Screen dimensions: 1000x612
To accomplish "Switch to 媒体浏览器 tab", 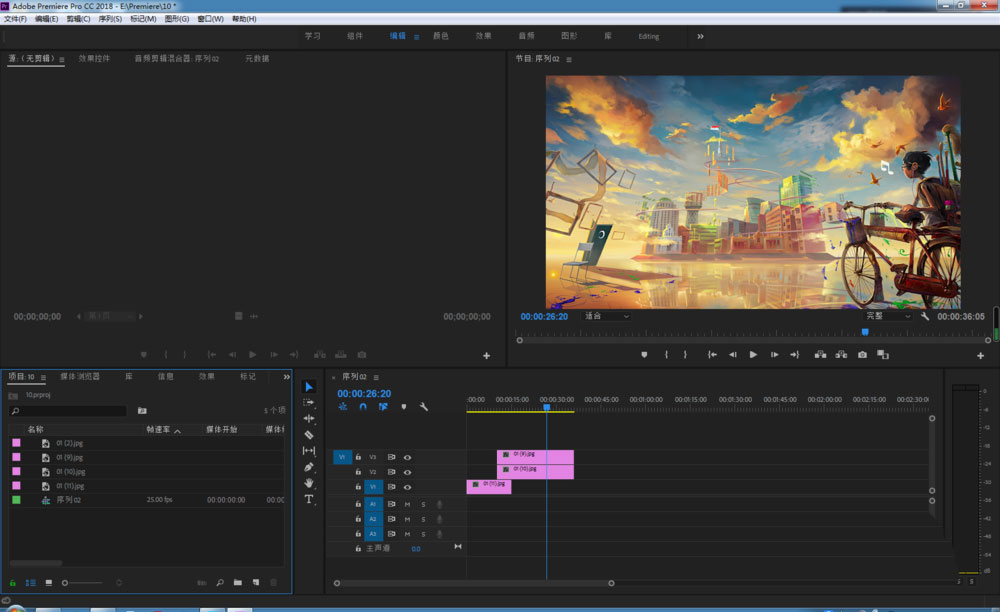I will click(x=80, y=377).
